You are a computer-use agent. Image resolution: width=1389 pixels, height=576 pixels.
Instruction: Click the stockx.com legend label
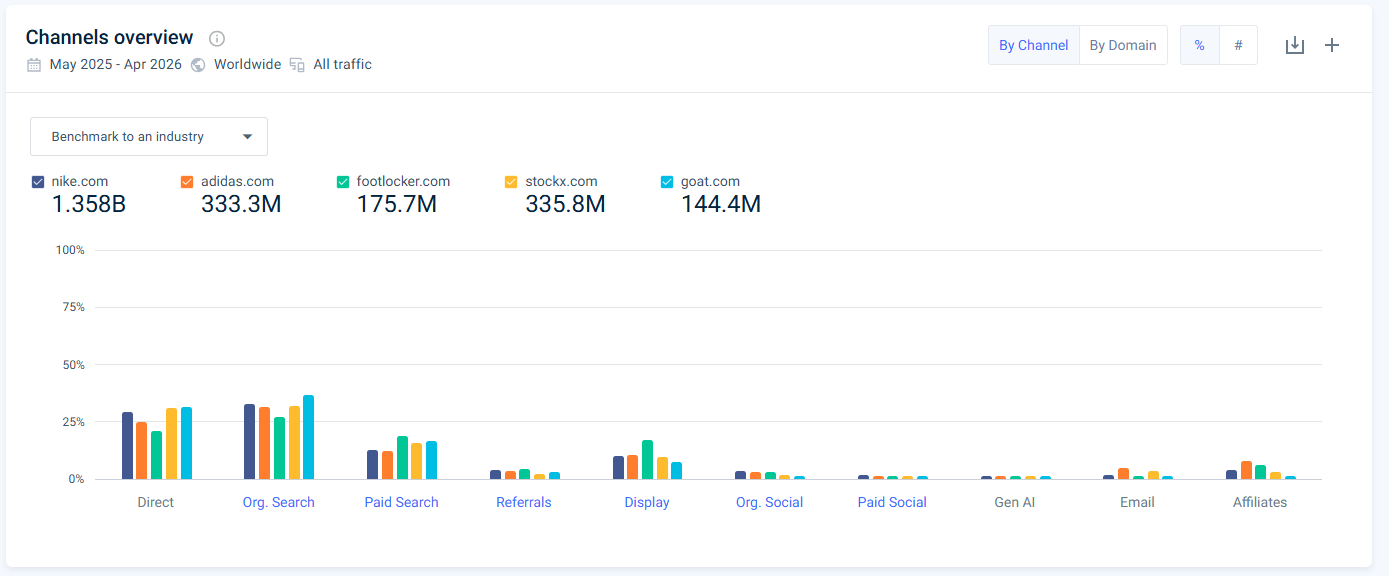[x=561, y=182]
